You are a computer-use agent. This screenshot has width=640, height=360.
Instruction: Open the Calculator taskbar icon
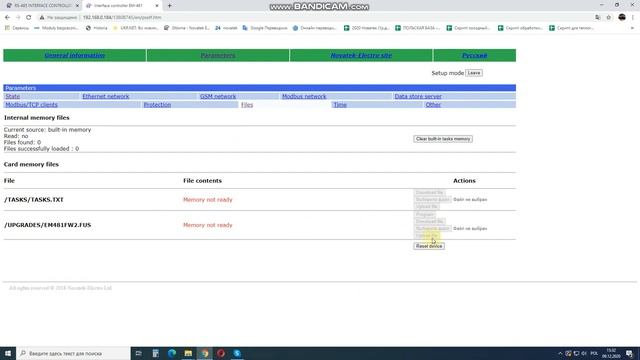coord(156,353)
